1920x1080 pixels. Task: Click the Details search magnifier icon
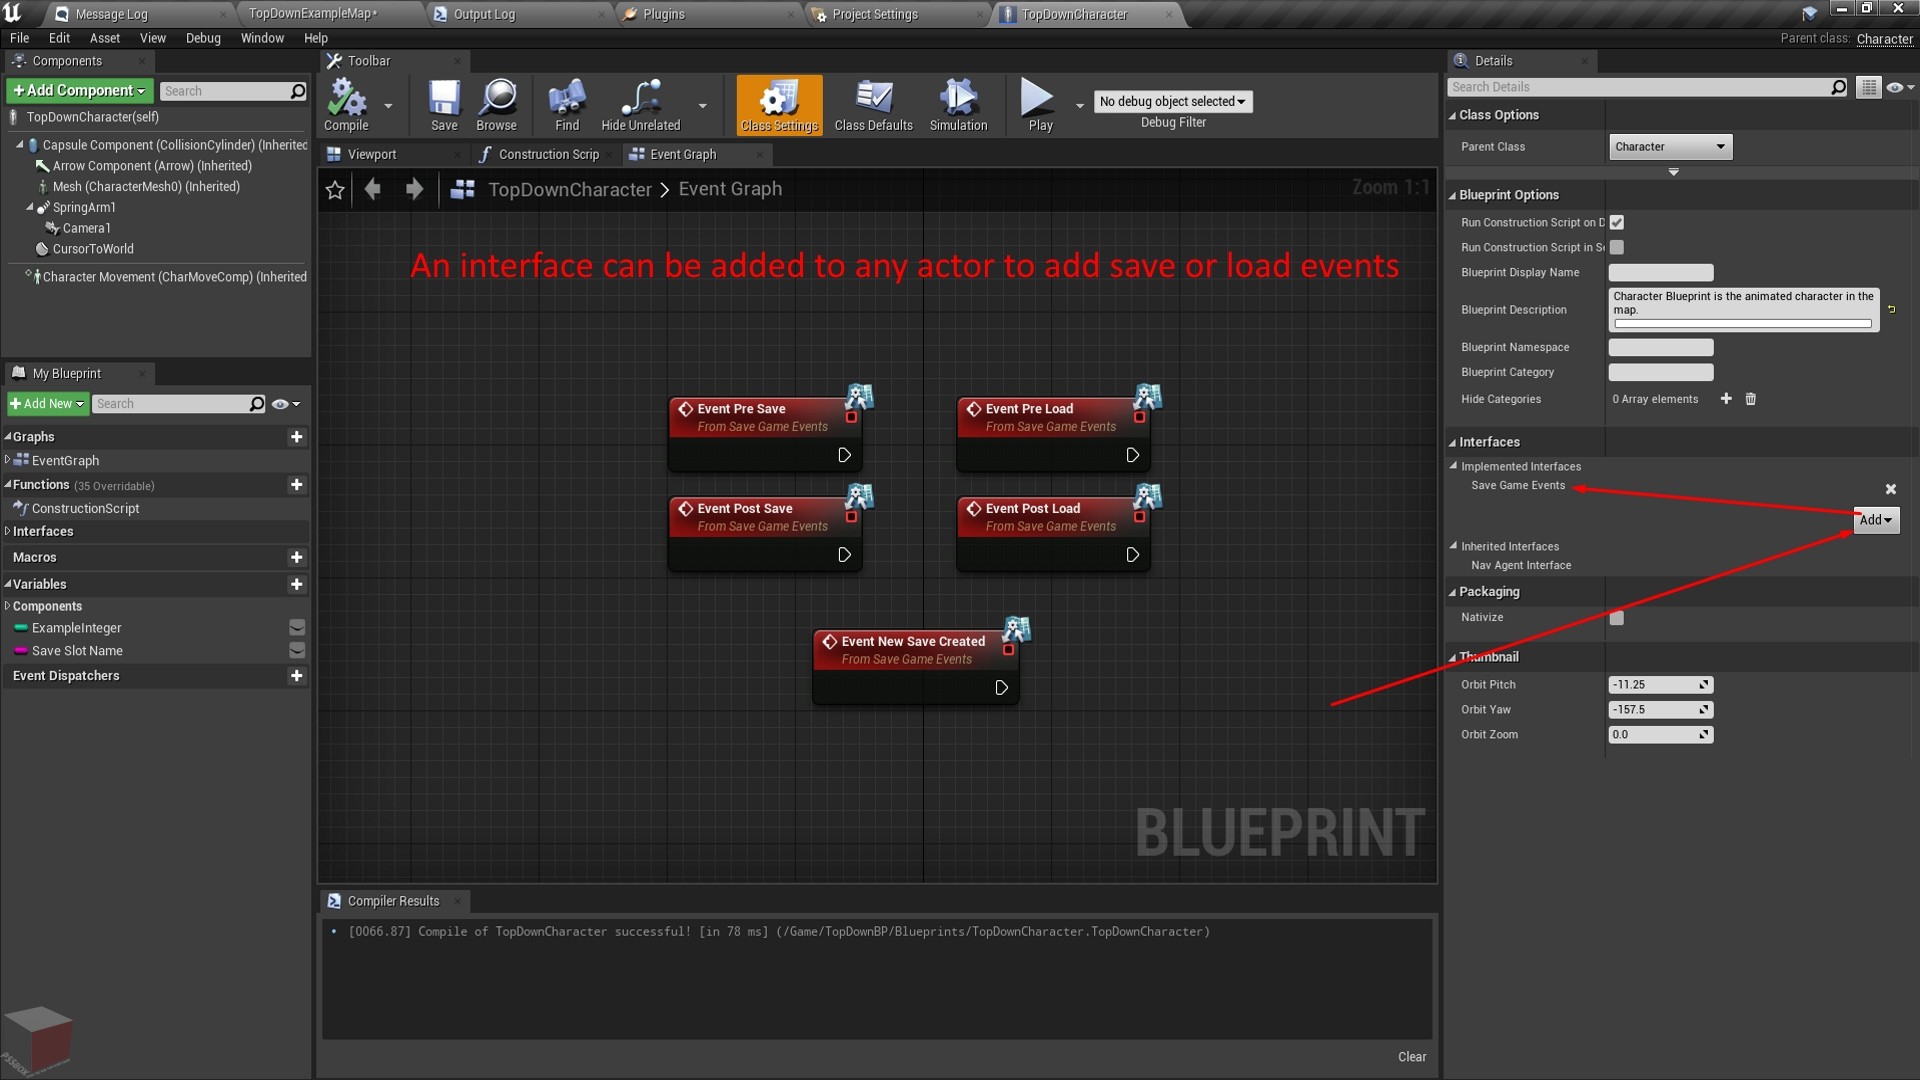point(1838,87)
